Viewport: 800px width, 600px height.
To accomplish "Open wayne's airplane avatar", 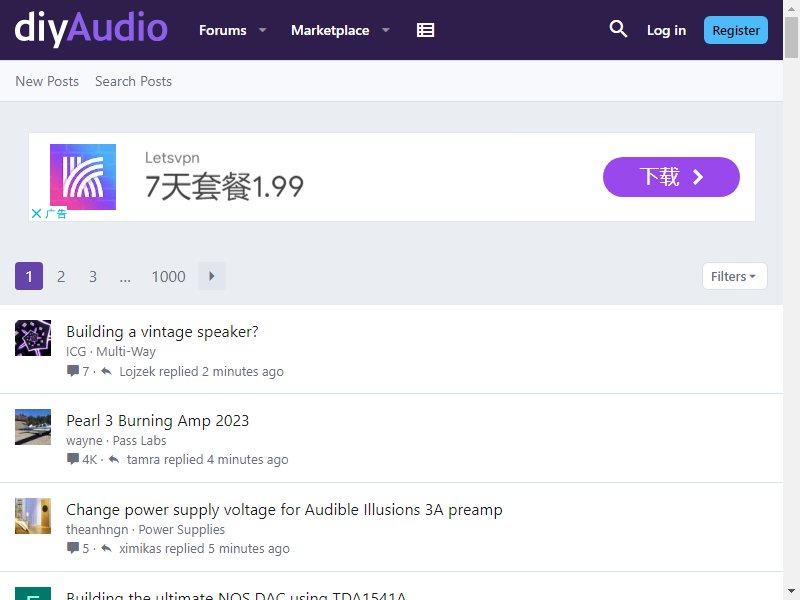I will [33, 427].
